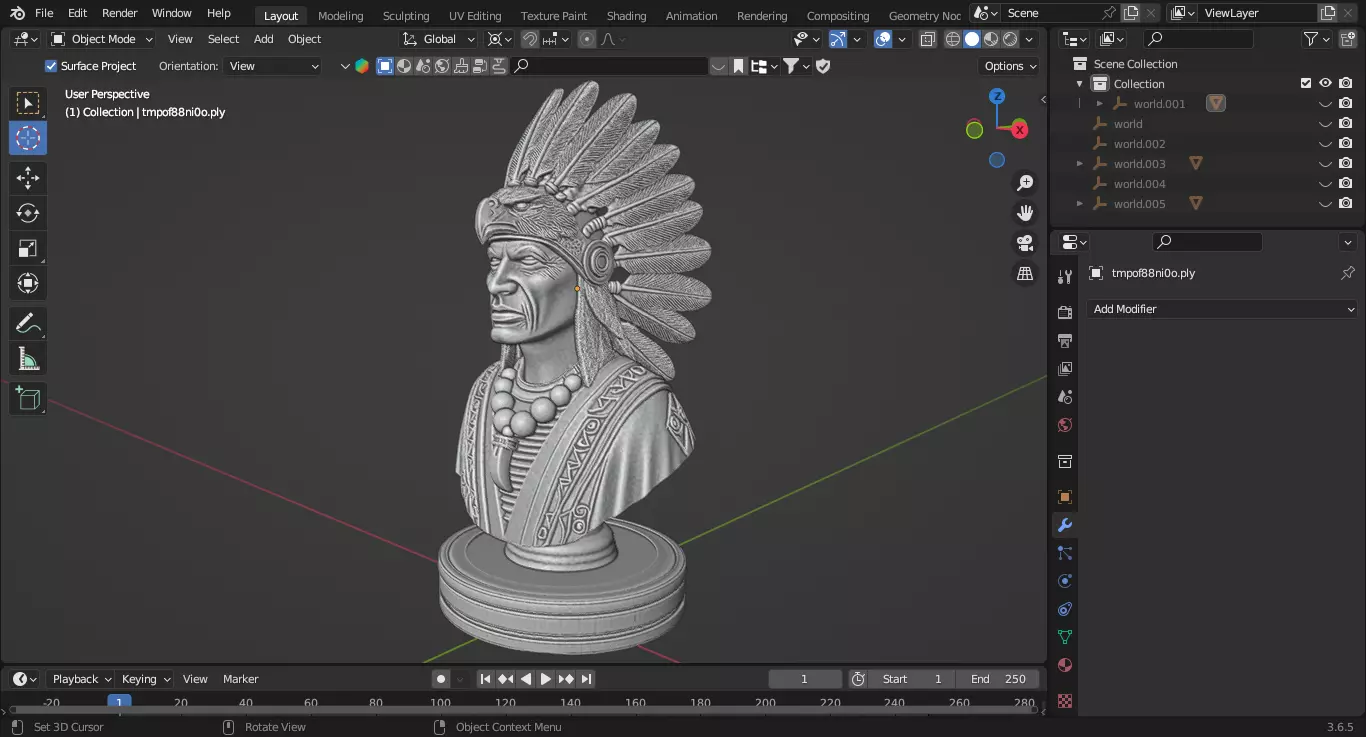Click the outliner search field
This screenshot has height=737, width=1366.
click(x=1198, y=39)
